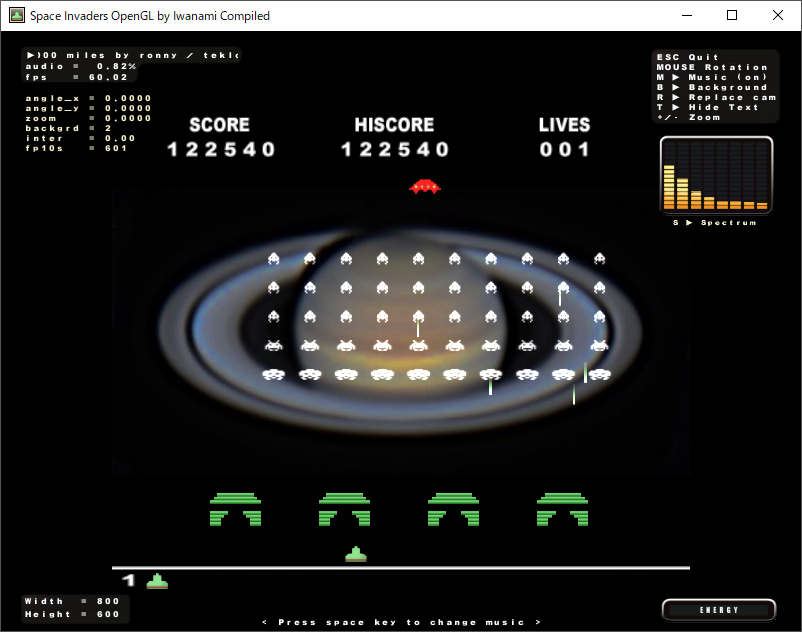The height and width of the screenshot is (632, 802).
Task: Maximize the Space Invaders OpenGL window
Action: click(732, 15)
